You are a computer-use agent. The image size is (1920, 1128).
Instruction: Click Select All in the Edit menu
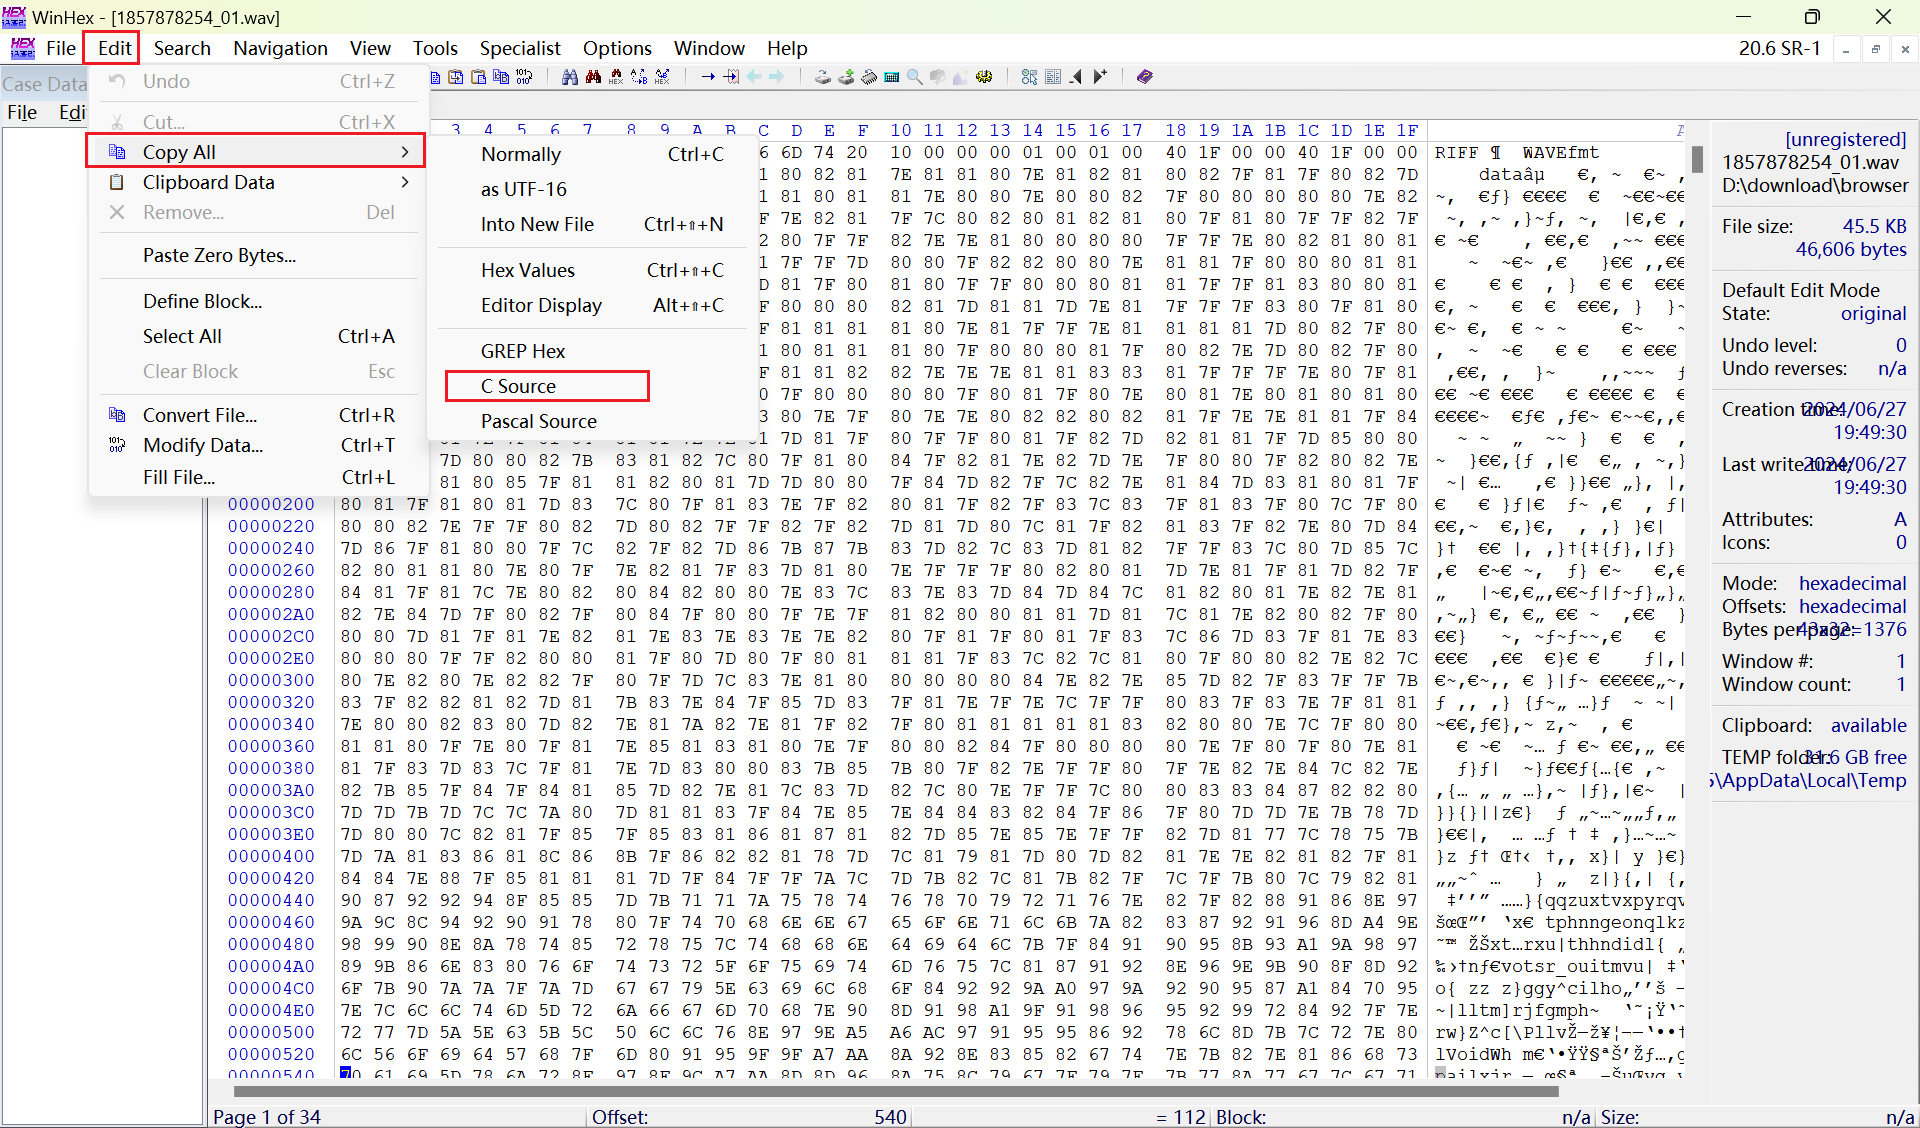point(182,336)
